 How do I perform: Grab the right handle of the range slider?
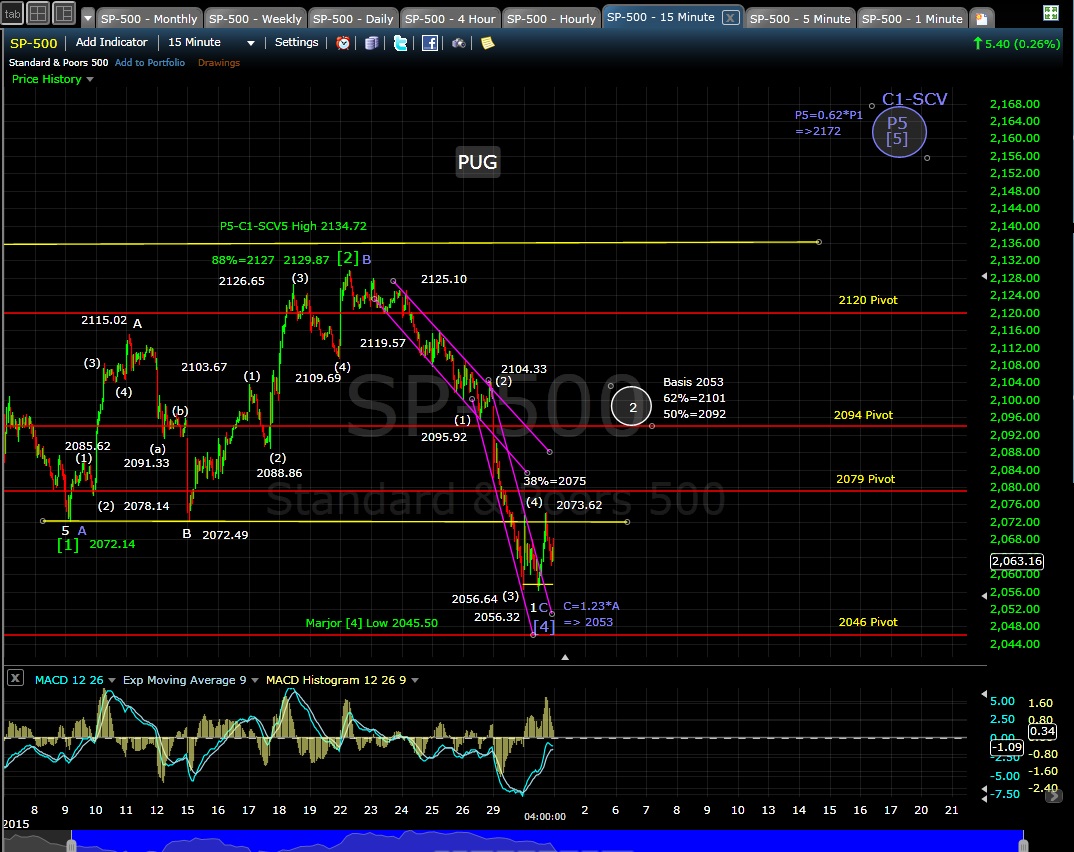1024,844
